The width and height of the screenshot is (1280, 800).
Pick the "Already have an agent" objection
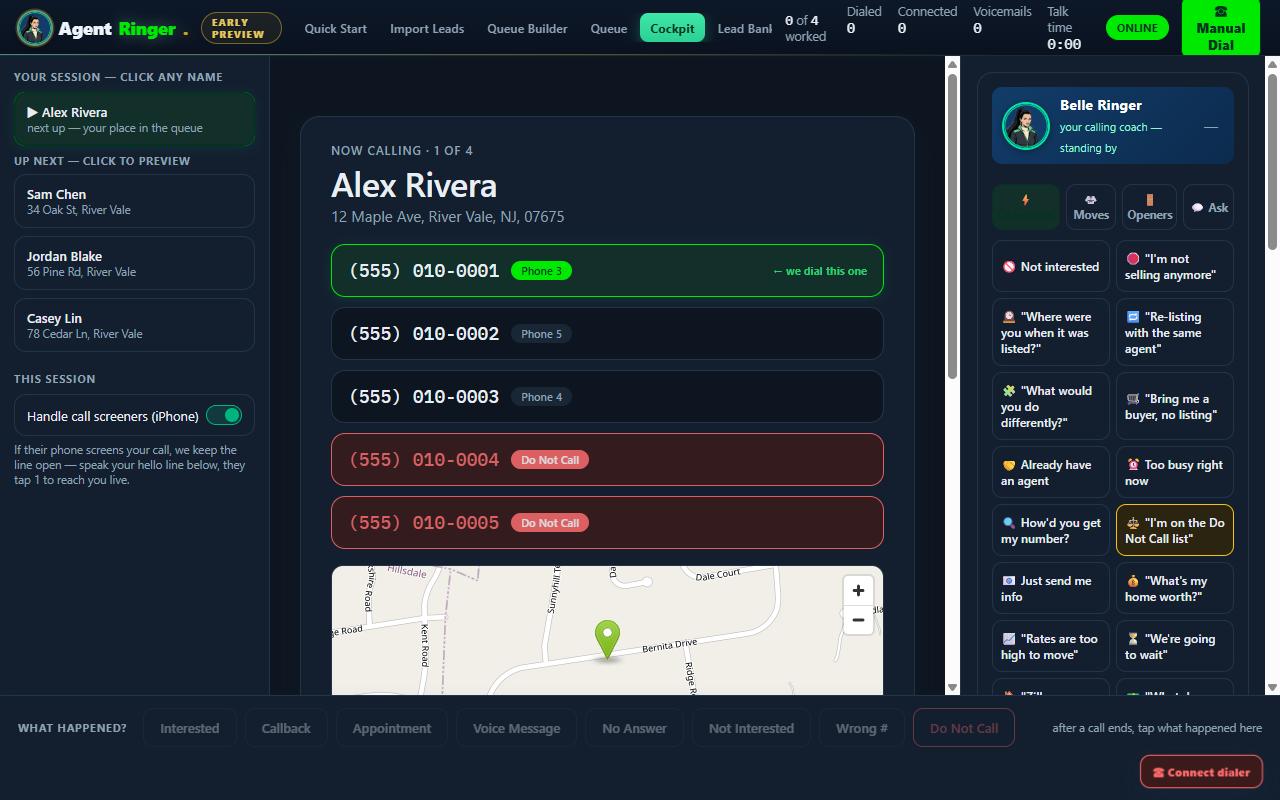[x=1051, y=472]
